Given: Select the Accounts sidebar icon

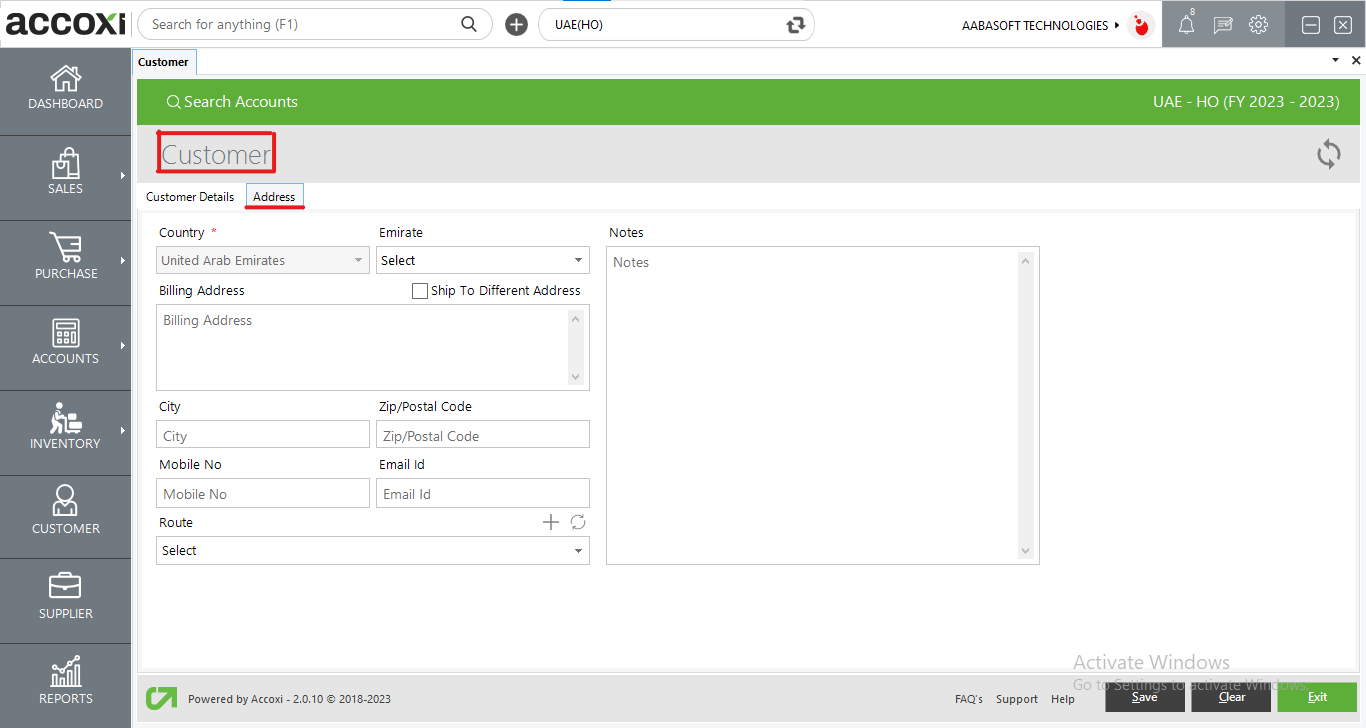Looking at the screenshot, I should [x=65, y=343].
